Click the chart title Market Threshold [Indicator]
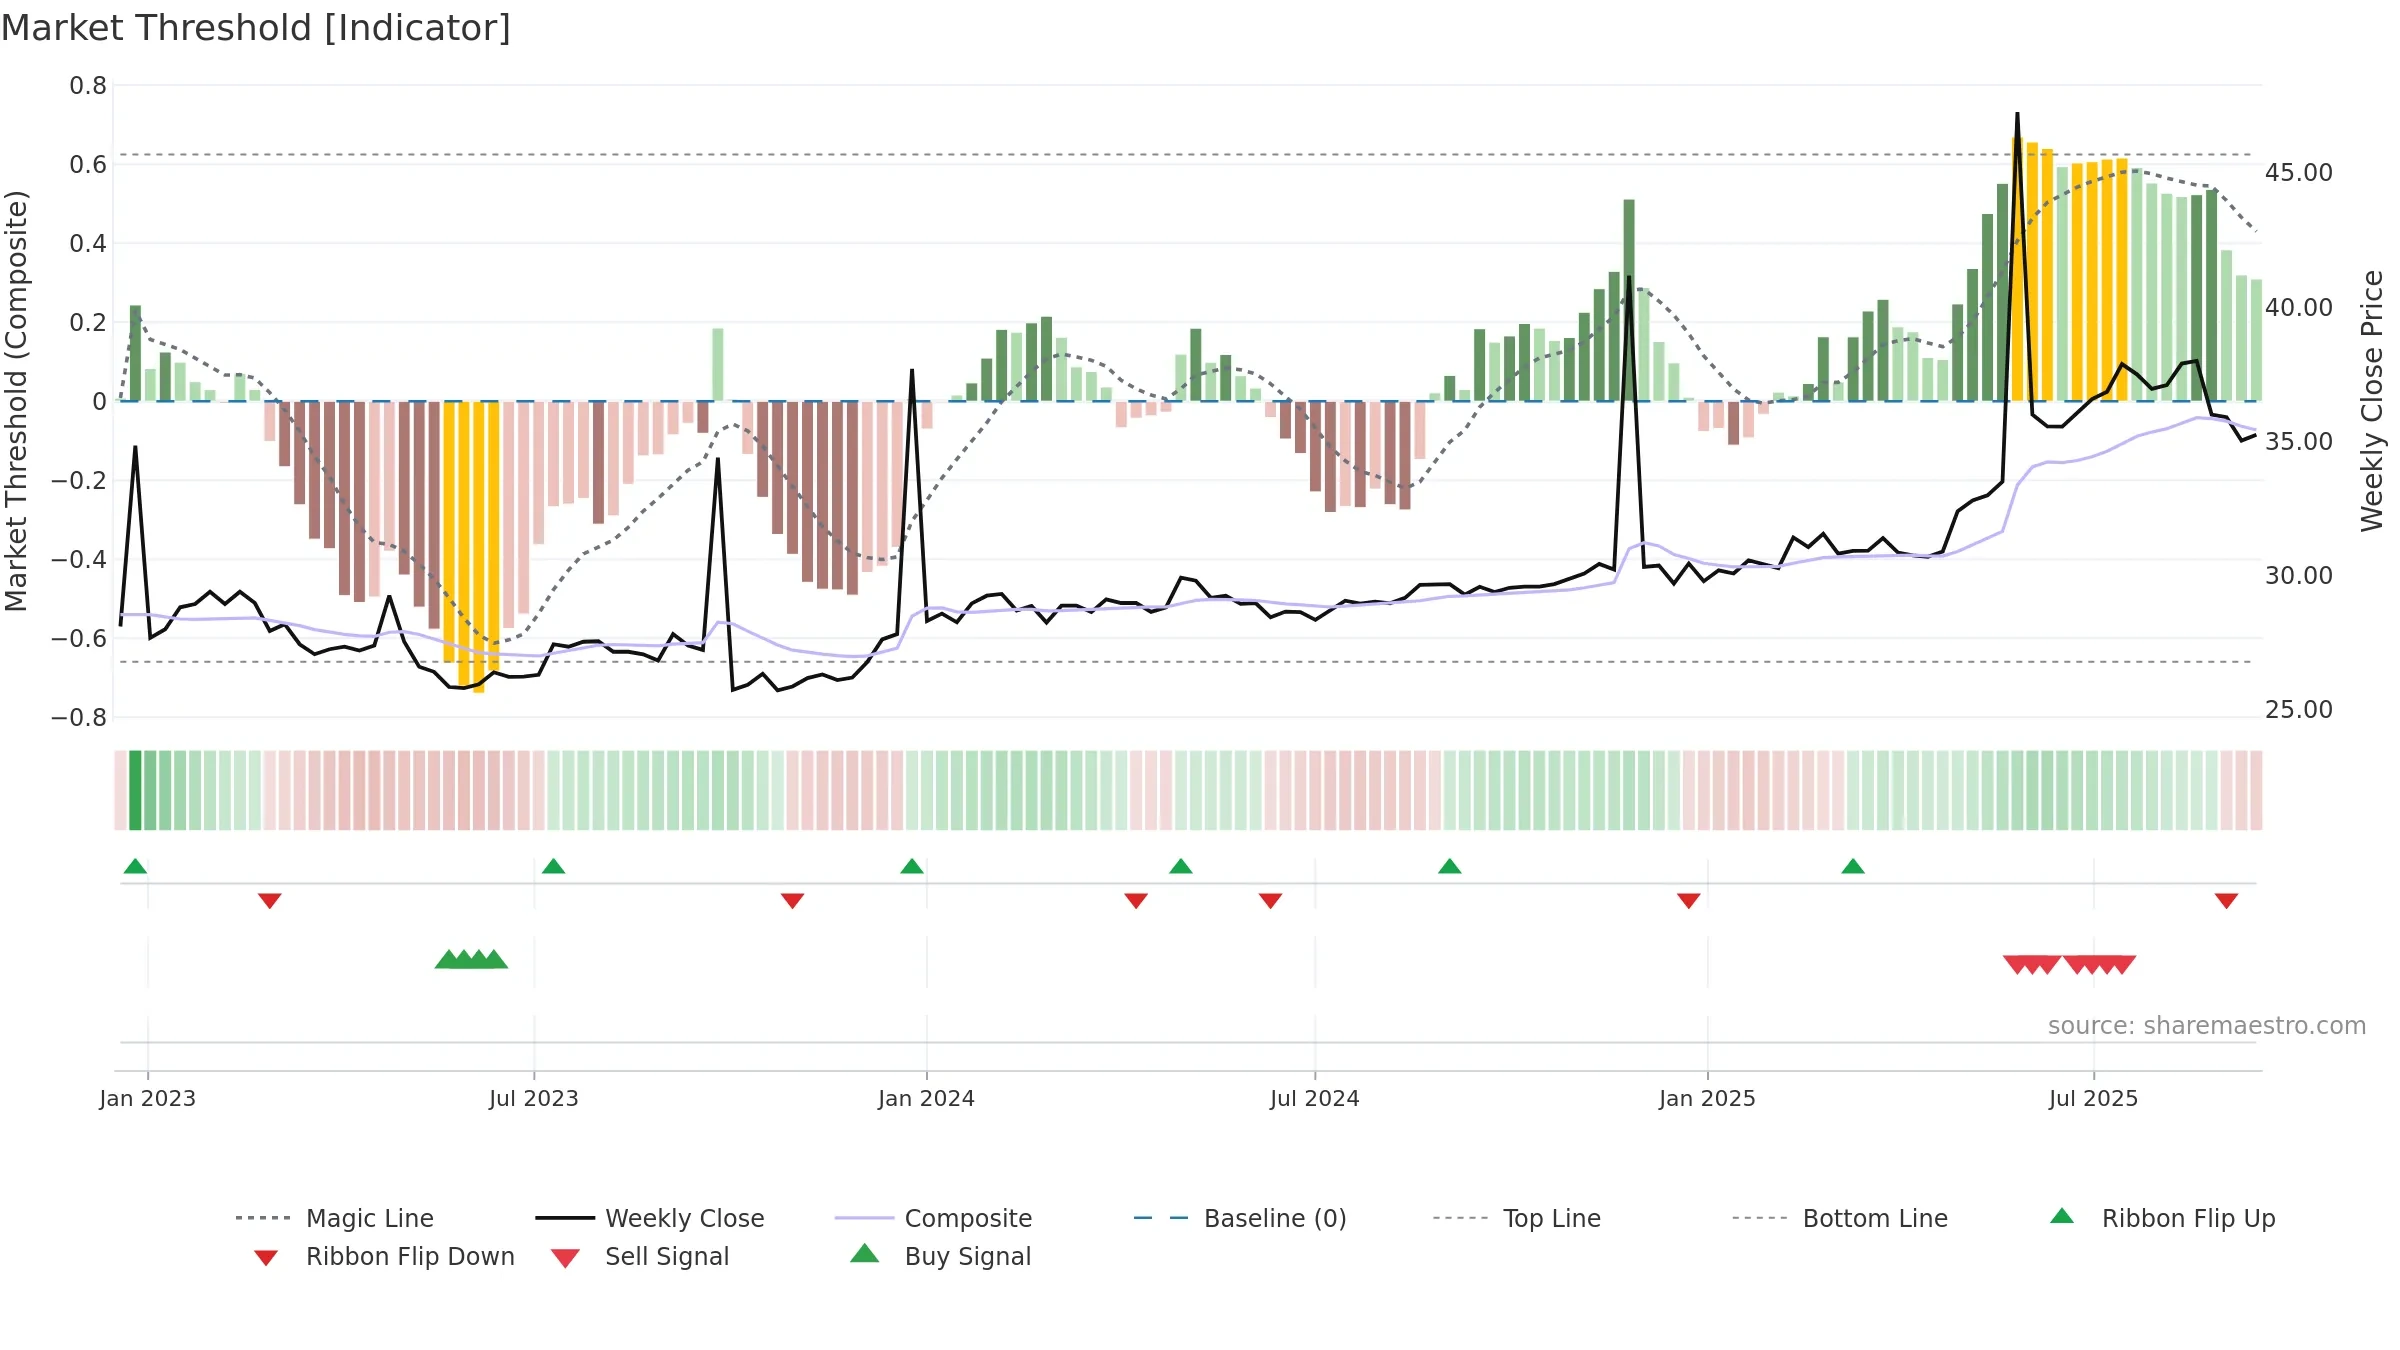 [256, 28]
